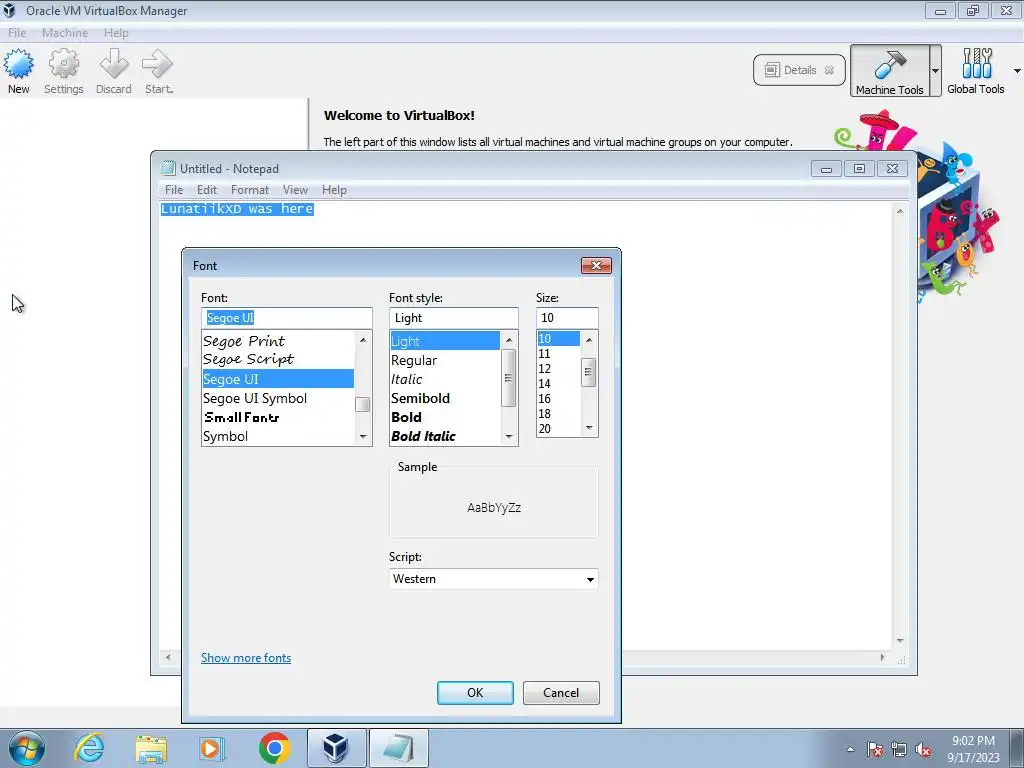
Task: Open Global Tools icon in VirtualBox
Action: [x=976, y=65]
